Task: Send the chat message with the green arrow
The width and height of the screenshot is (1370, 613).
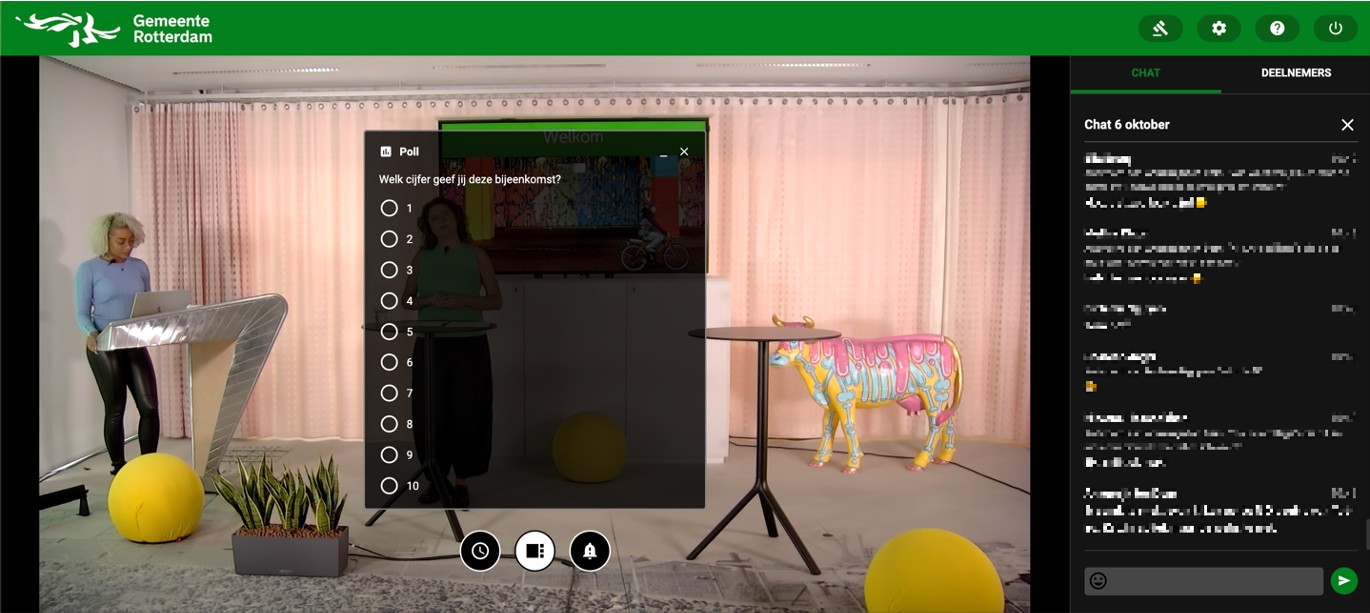Action: [1344, 580]
